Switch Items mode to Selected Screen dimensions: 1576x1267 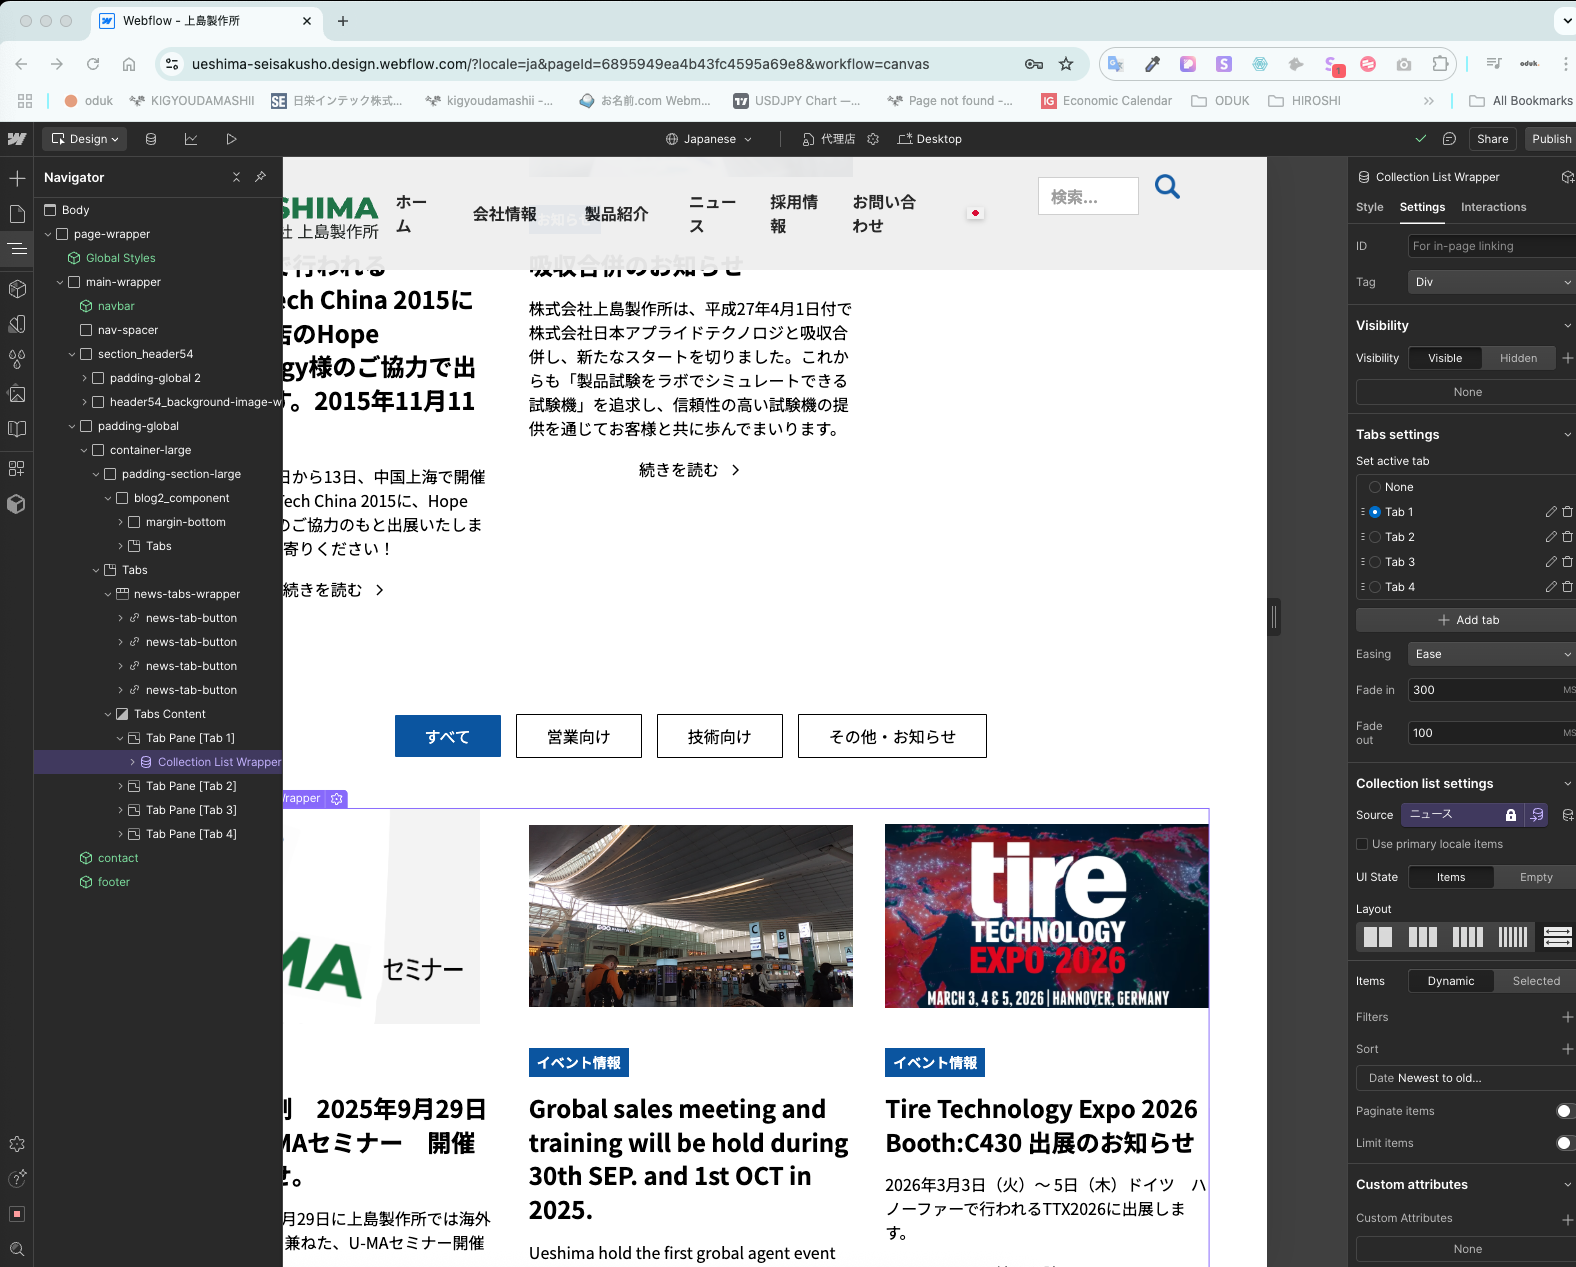pos(1535,981)
